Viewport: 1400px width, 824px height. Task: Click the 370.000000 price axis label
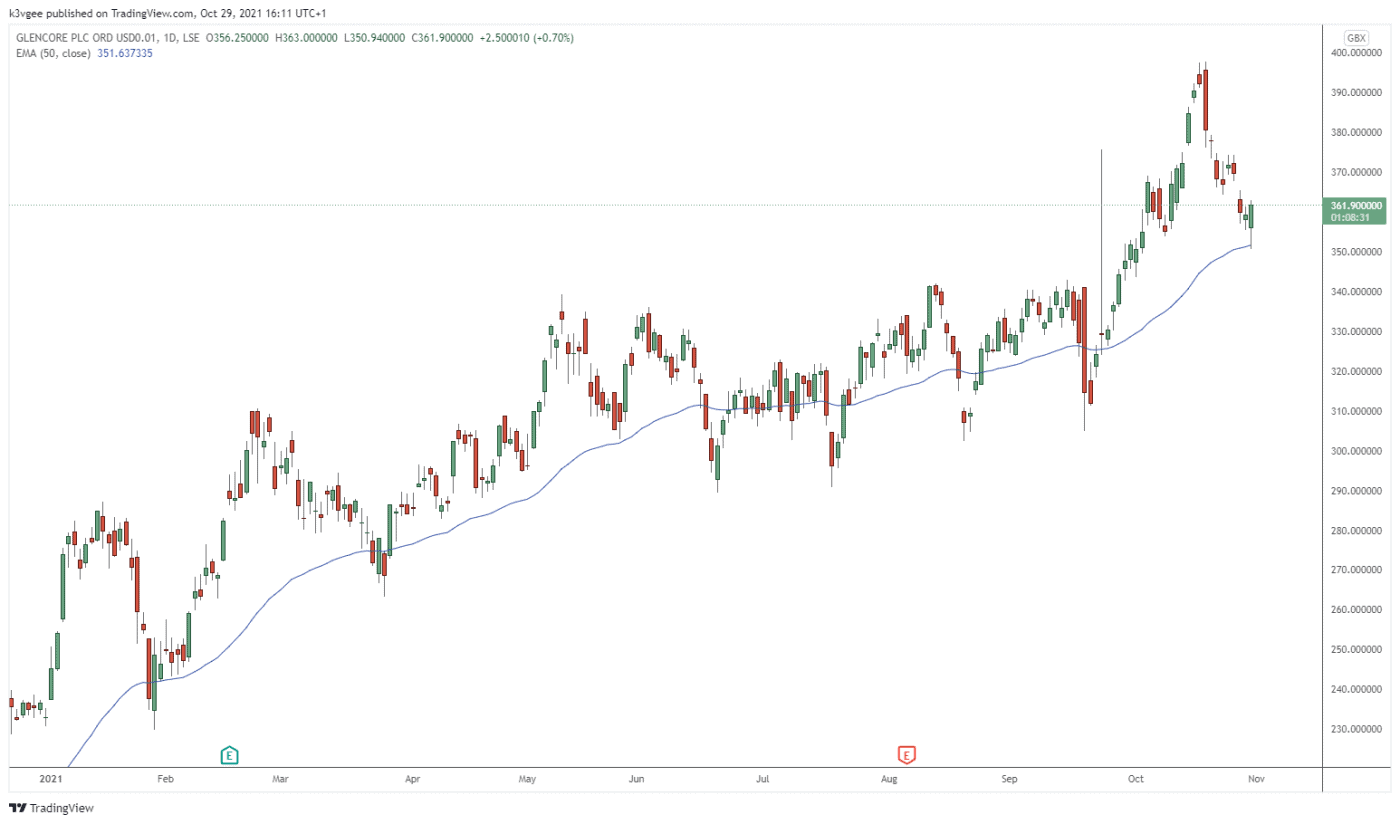[x=1356, y=172]
